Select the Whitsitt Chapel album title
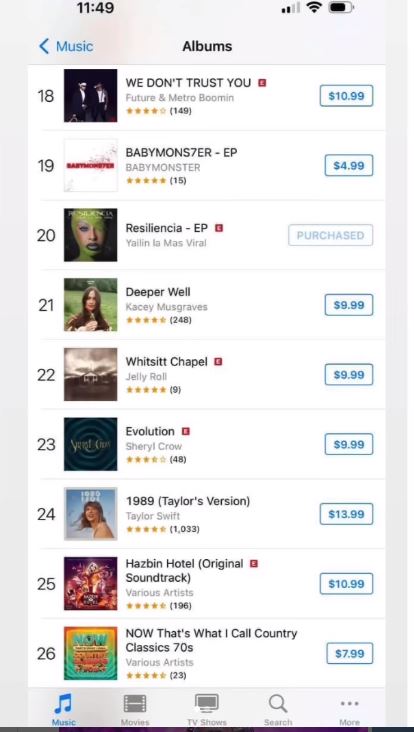Image resolution: width=414 pixels, height=732 pixels. (x=167, y=362)
